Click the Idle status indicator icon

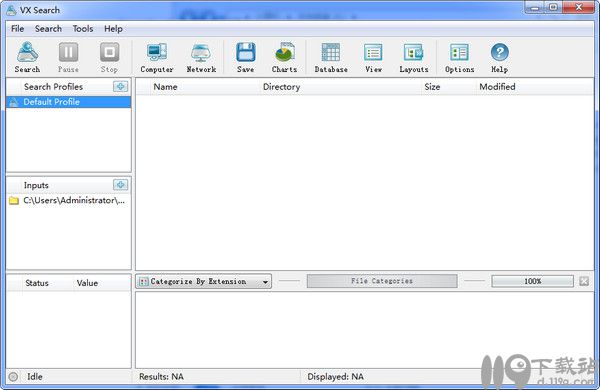pos(13,377)
